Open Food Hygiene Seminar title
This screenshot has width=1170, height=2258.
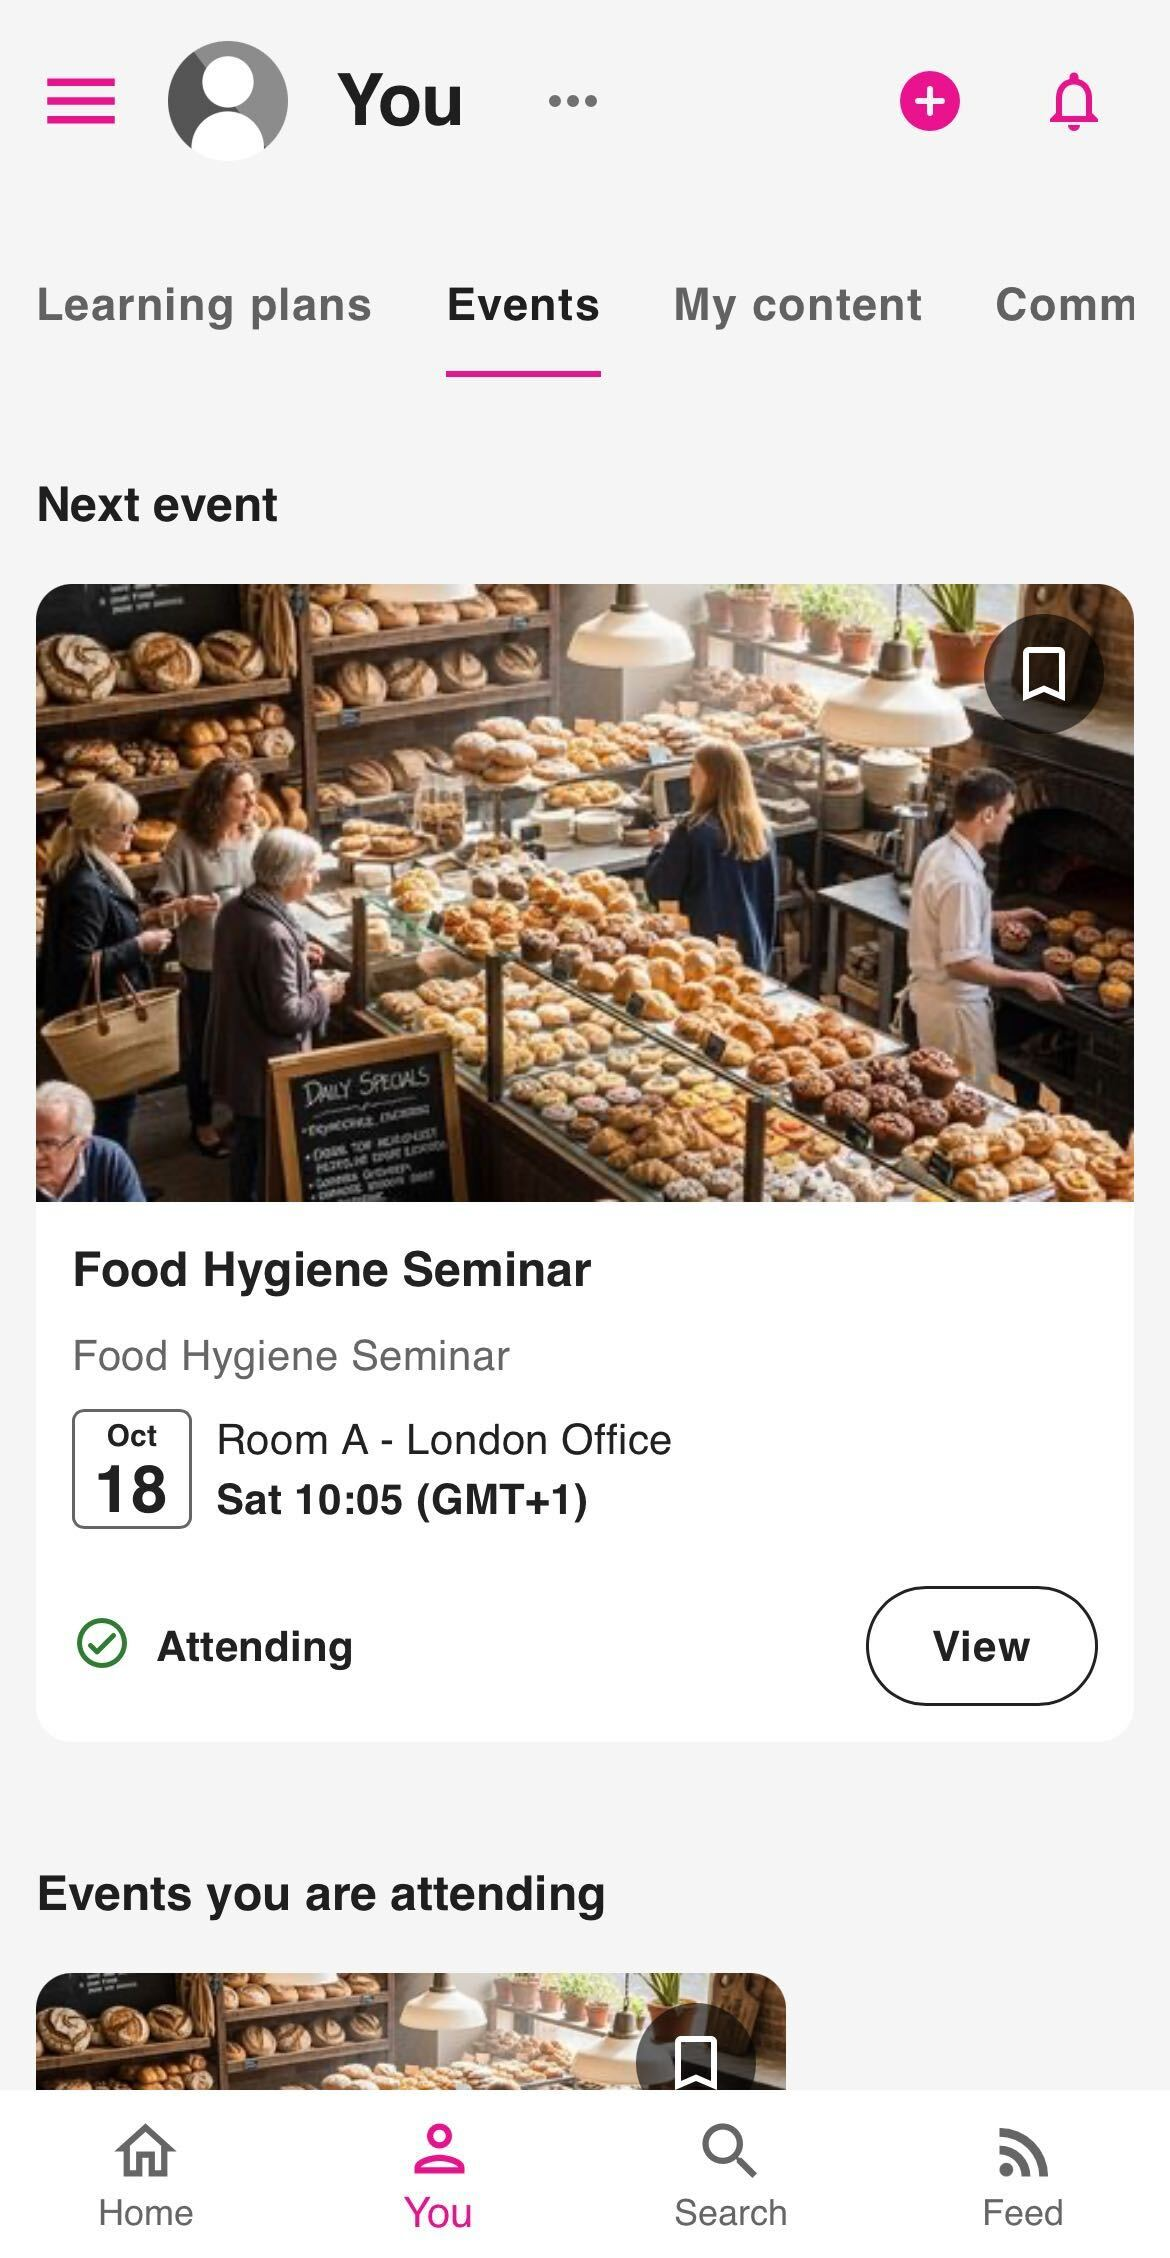(332, 1270)
